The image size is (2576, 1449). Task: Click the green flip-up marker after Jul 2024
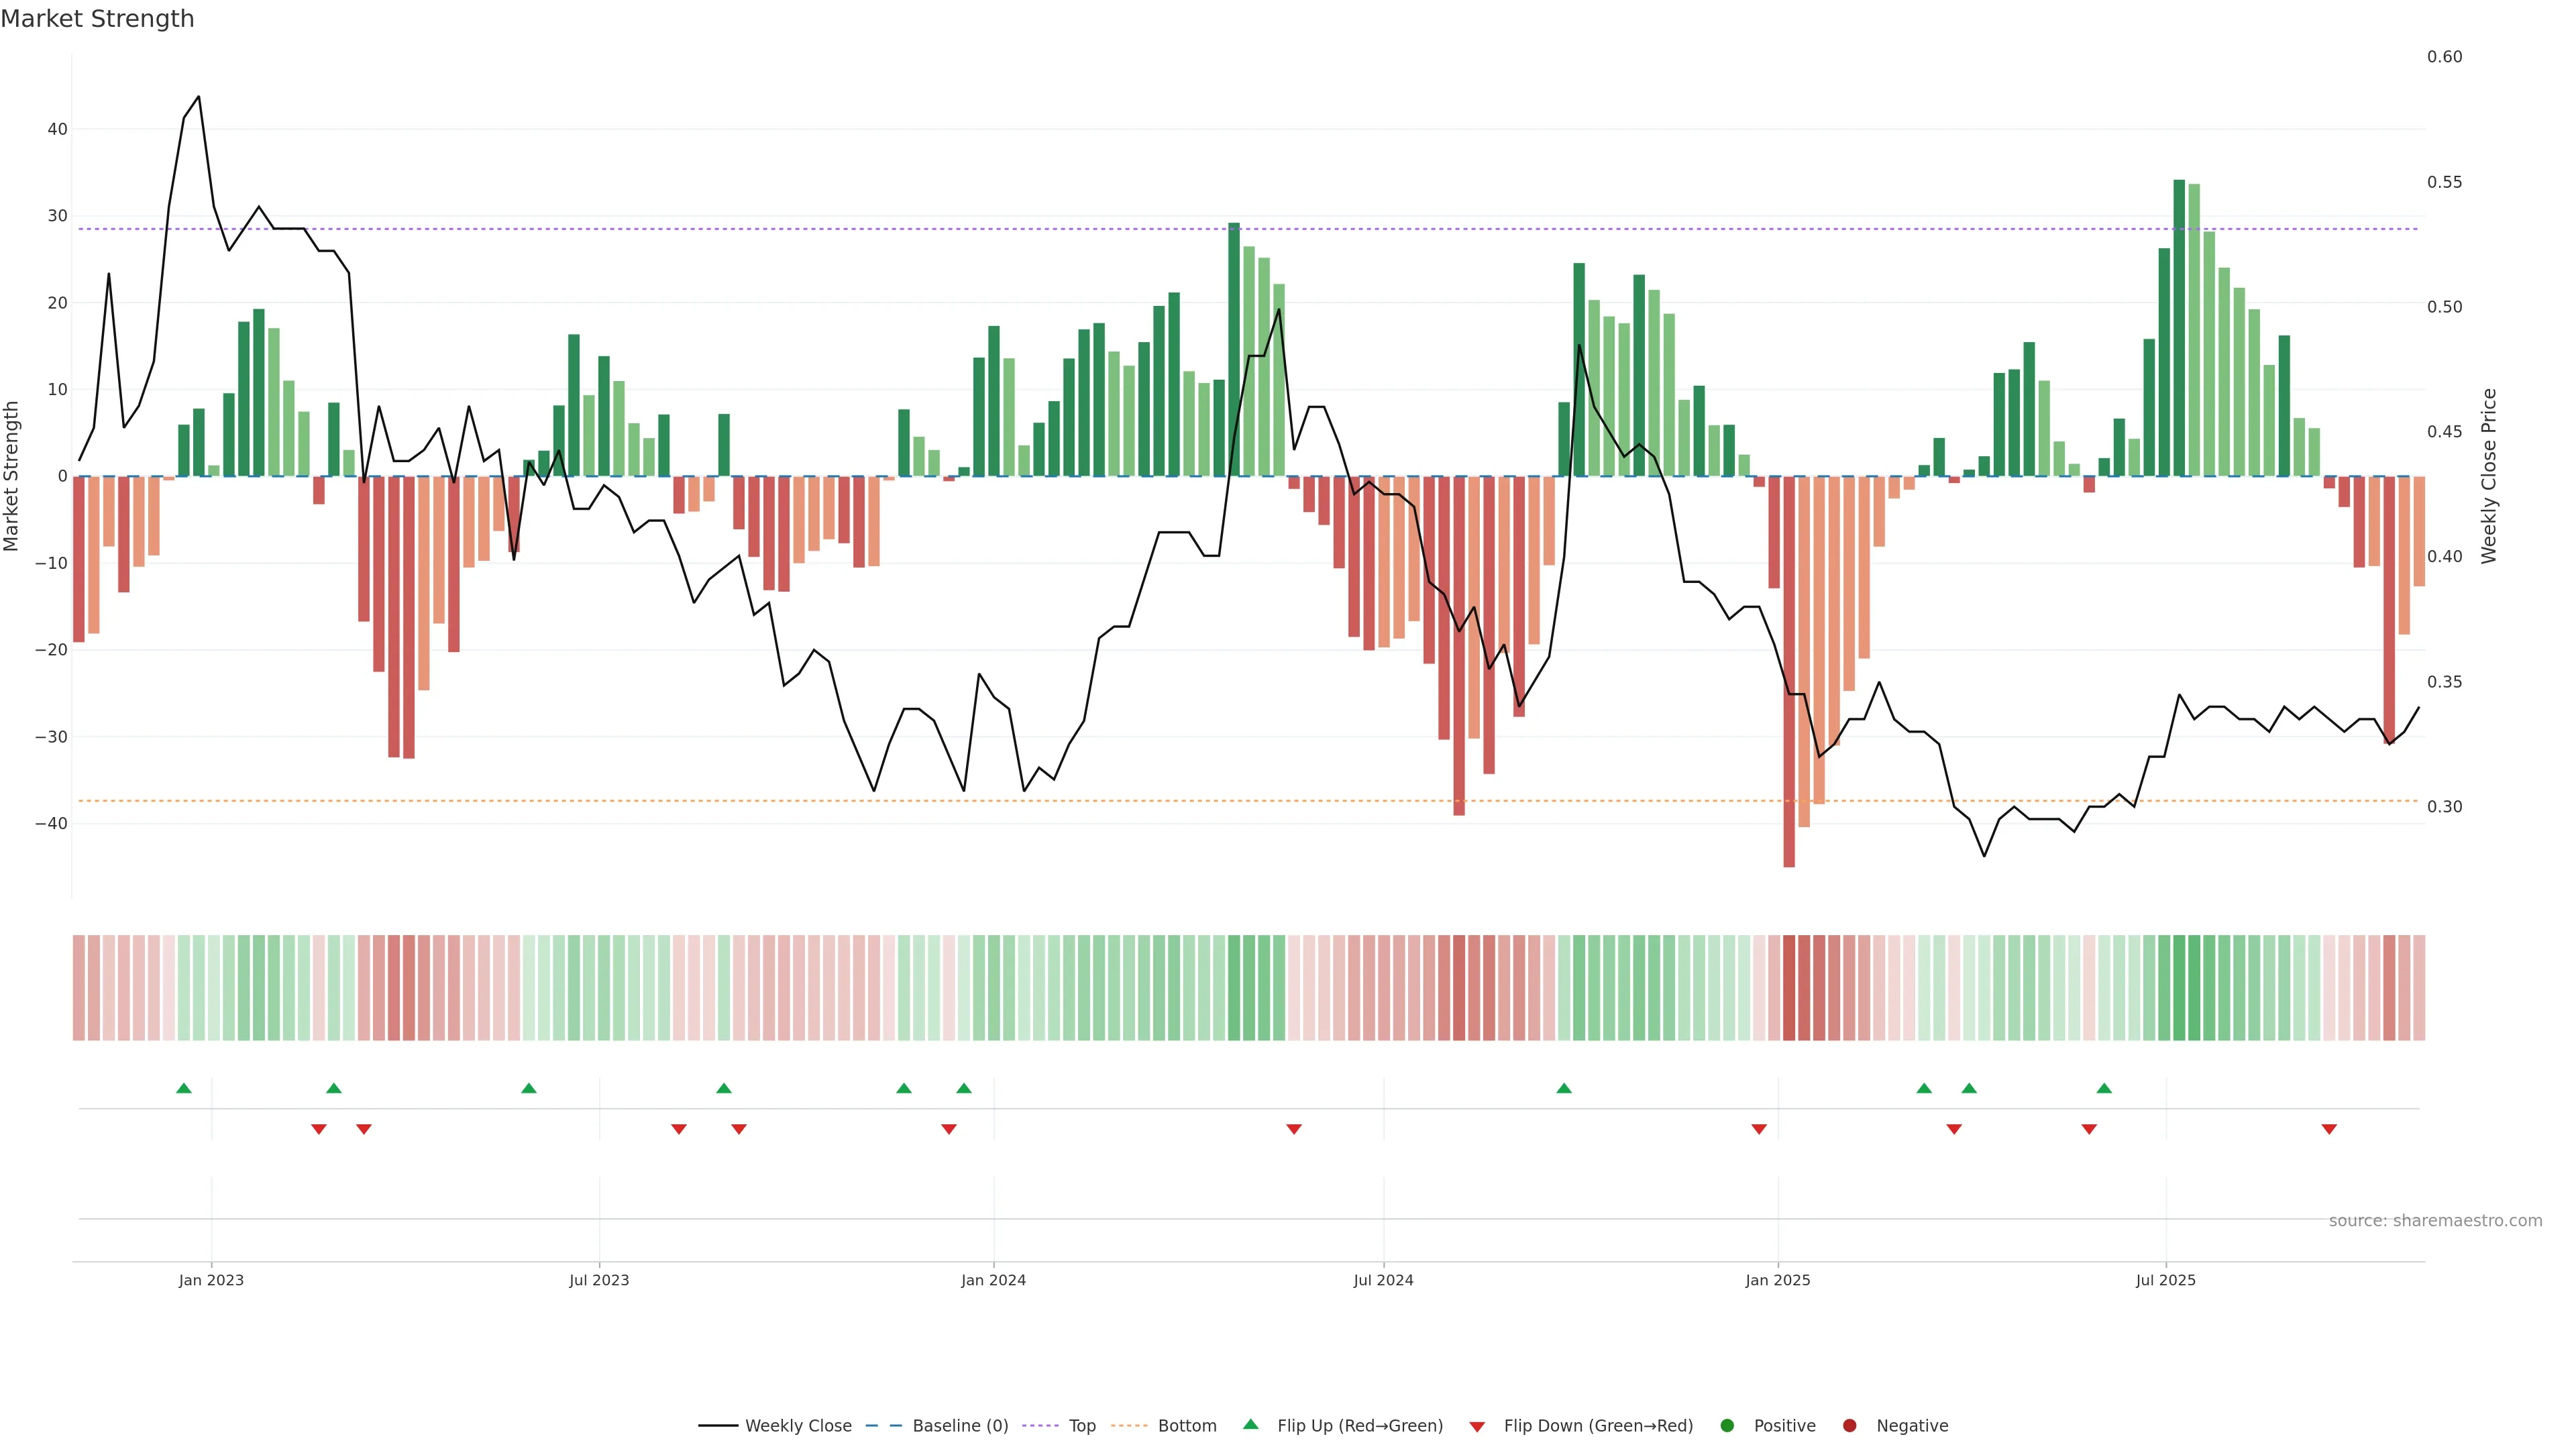pyautogui.click(x=1564, y=1088)
